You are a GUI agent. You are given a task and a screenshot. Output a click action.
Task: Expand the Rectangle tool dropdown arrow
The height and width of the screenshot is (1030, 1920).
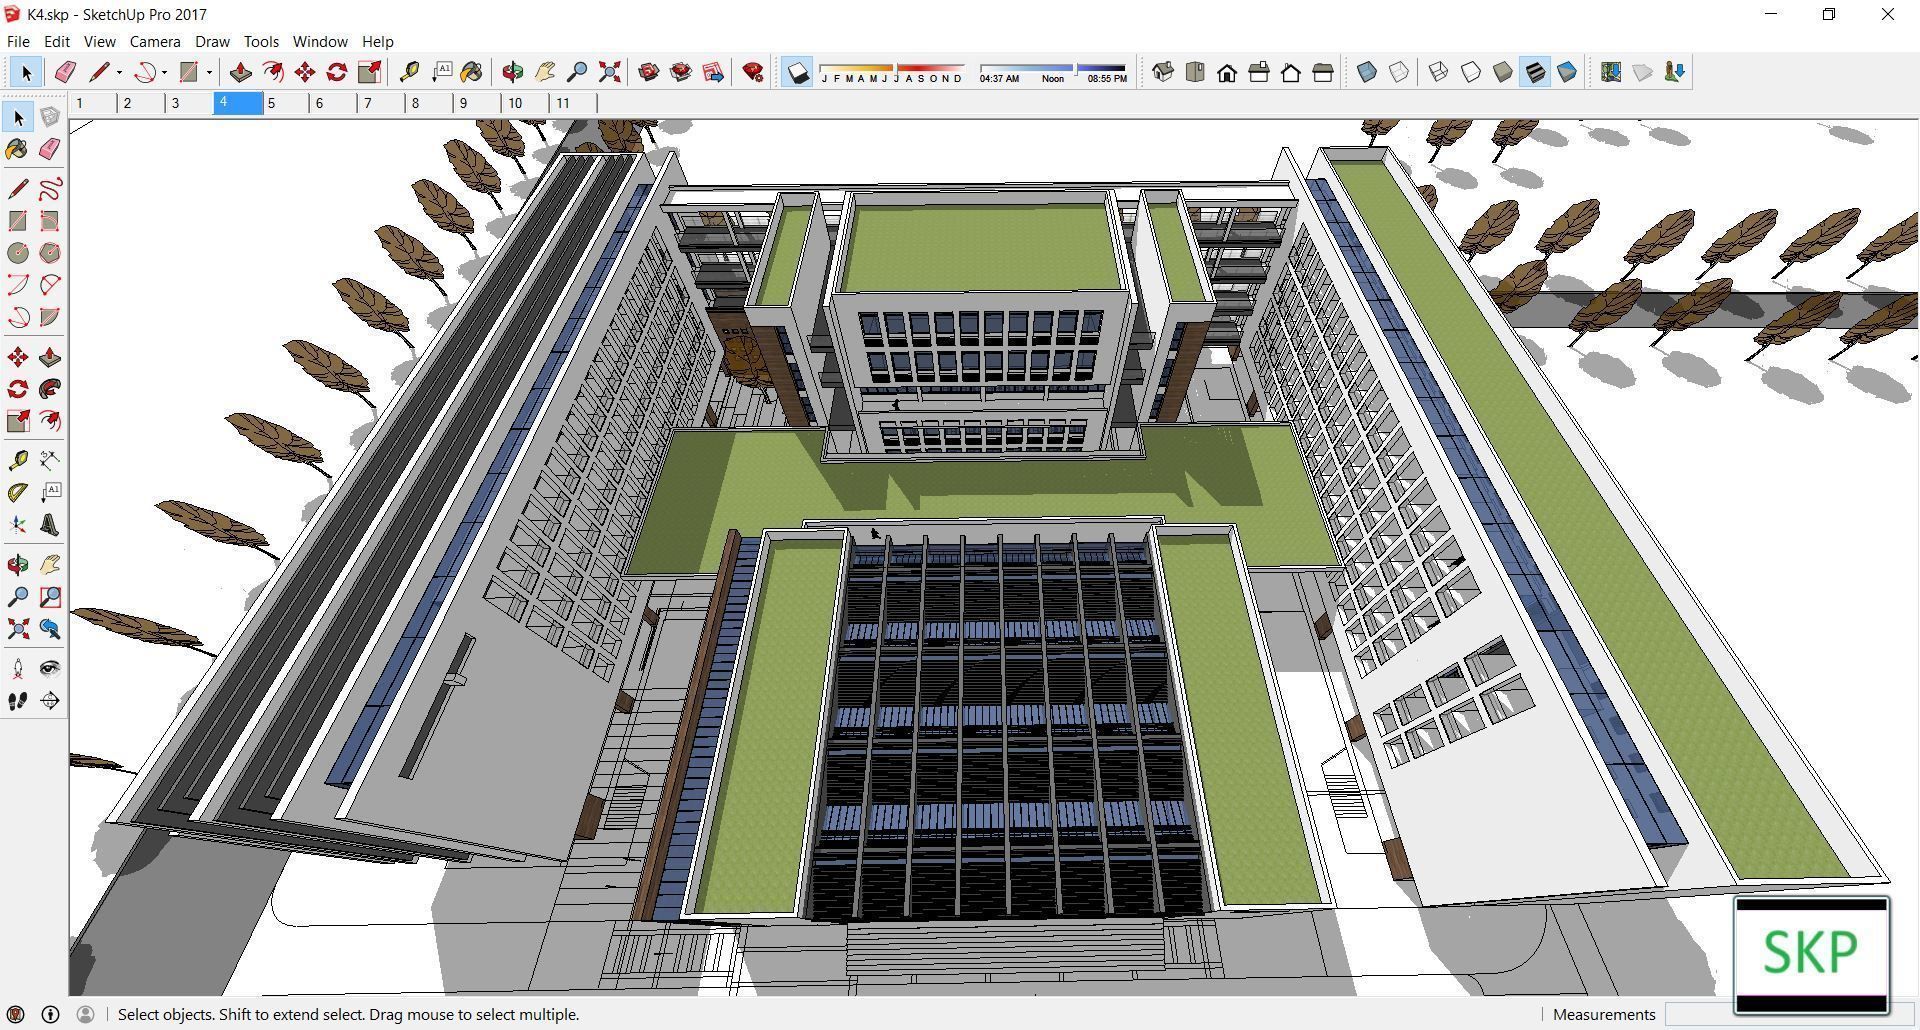tap(209, 72)
